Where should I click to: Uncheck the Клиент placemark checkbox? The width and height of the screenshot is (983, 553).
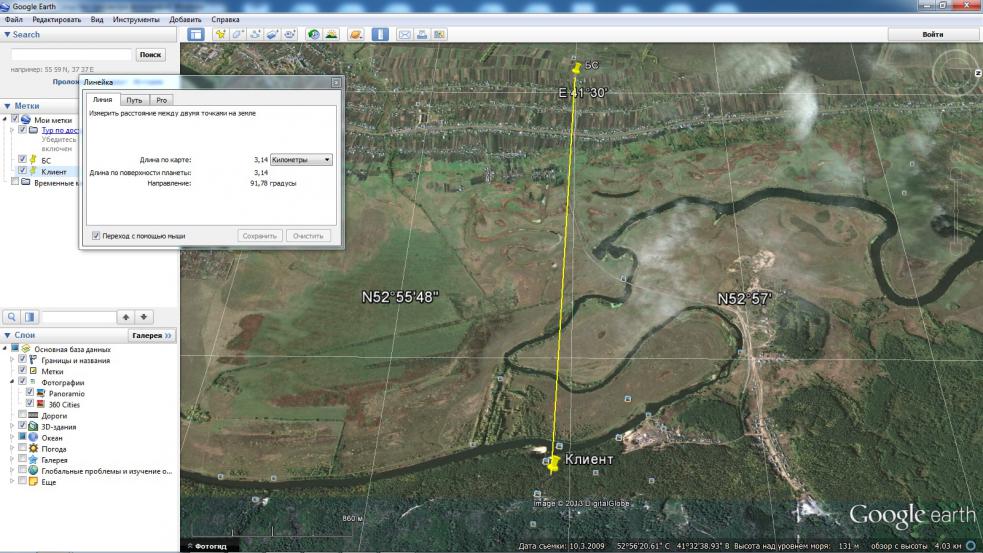click(22, 171)
